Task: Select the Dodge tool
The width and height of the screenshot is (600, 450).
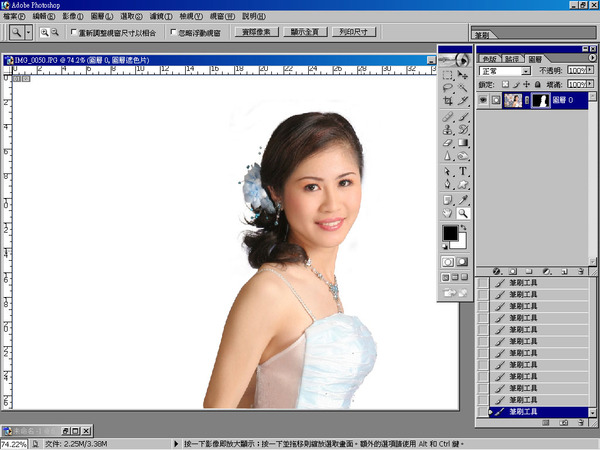Action: pyautogui.click(x=463, y=156)
